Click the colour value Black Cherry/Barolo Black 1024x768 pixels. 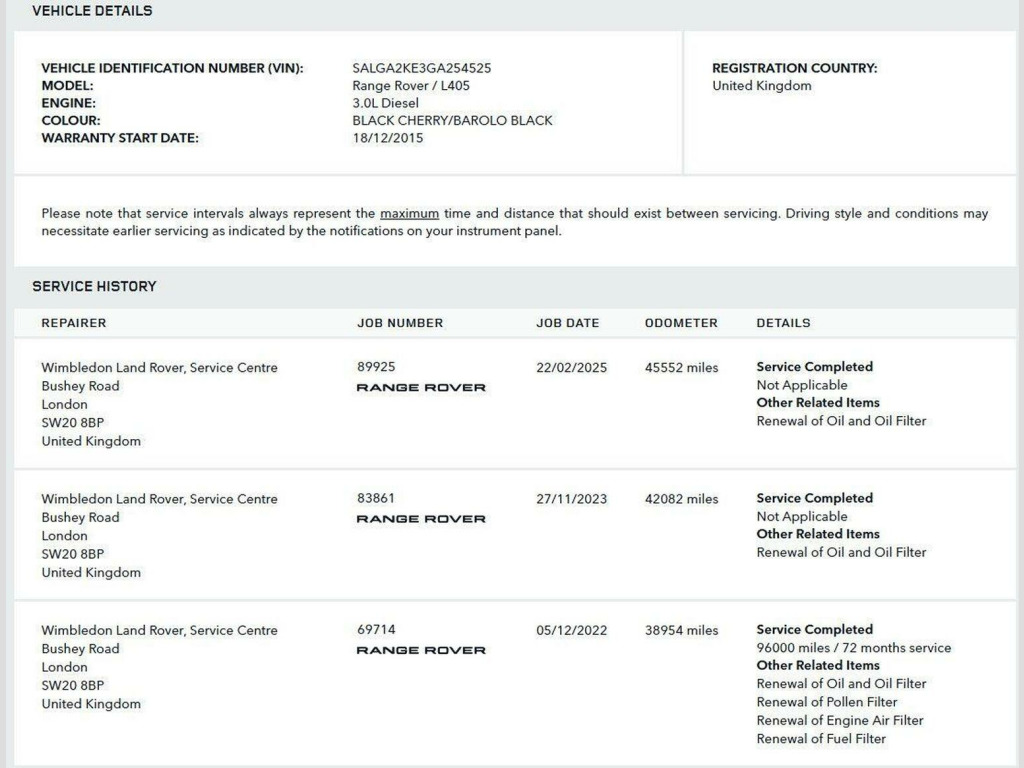coord(452,121)
